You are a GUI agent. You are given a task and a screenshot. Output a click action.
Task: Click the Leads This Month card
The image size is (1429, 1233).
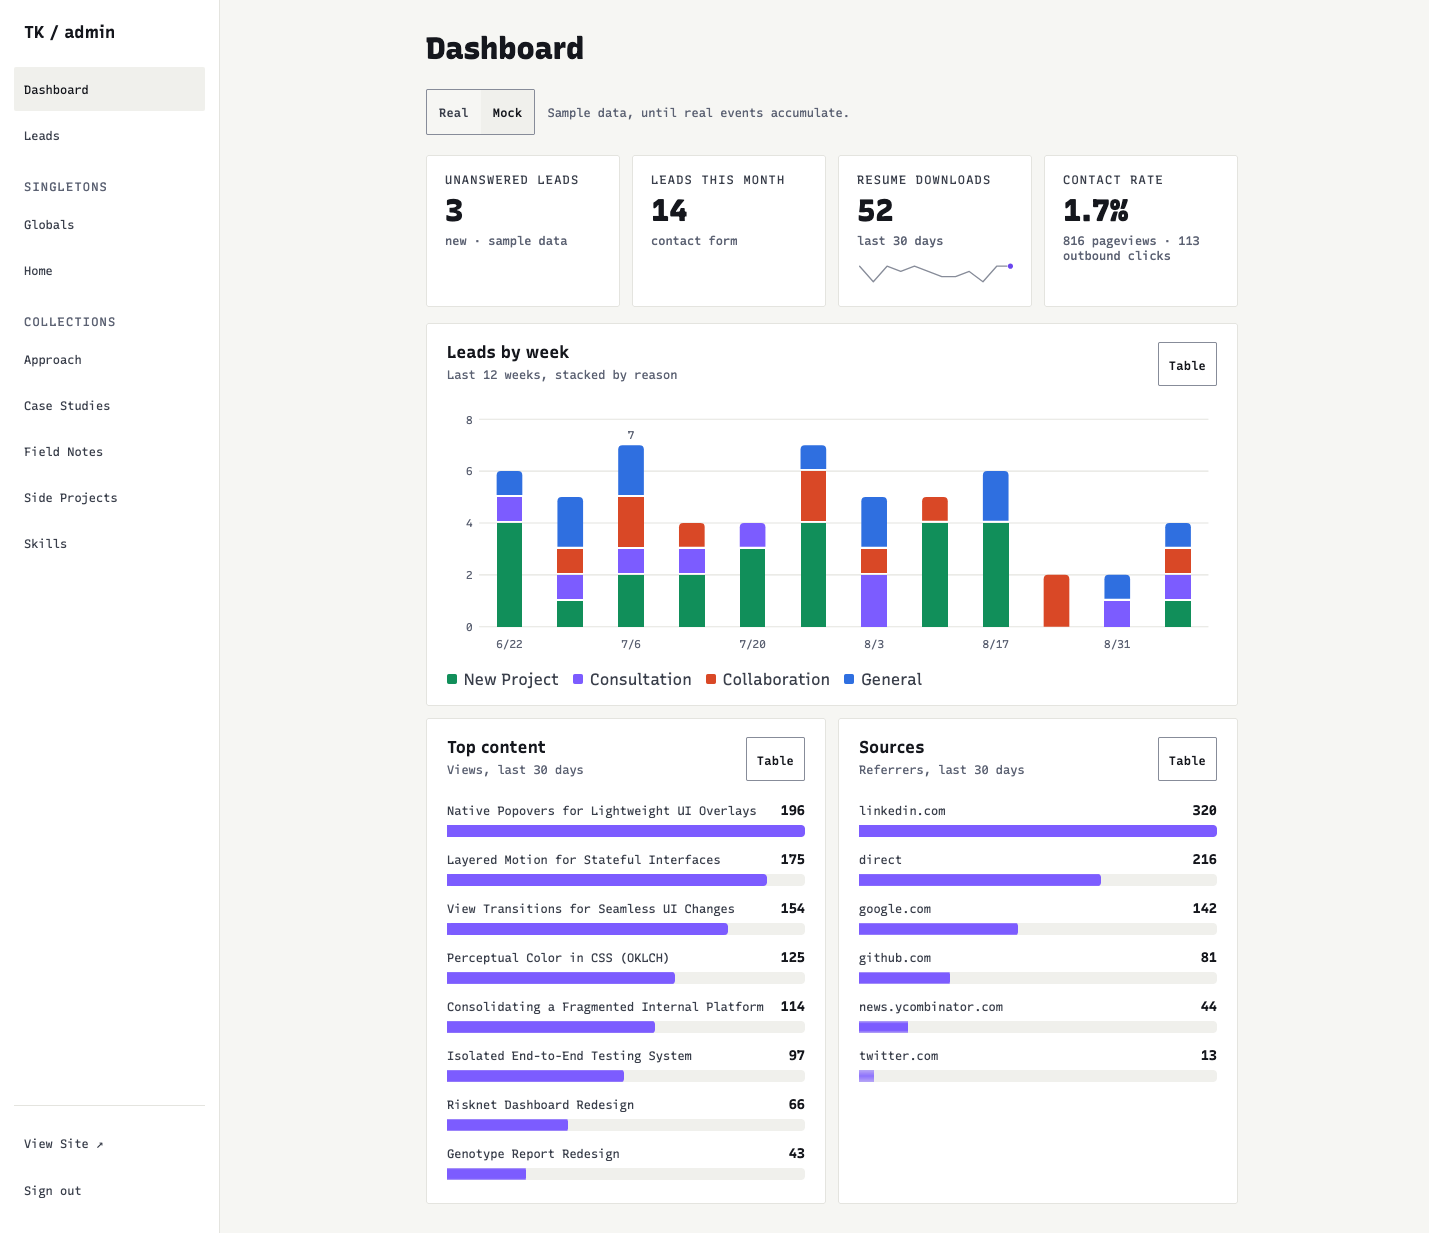point(729,231)
